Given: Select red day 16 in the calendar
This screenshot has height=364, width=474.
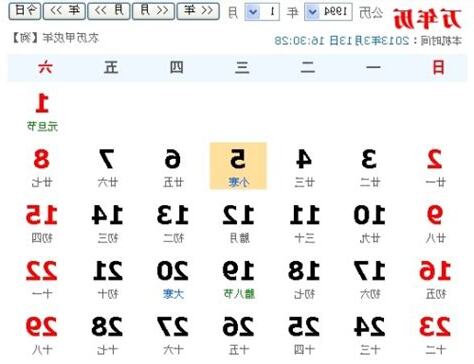Looking at the screenshot, I should coord(435,279).
